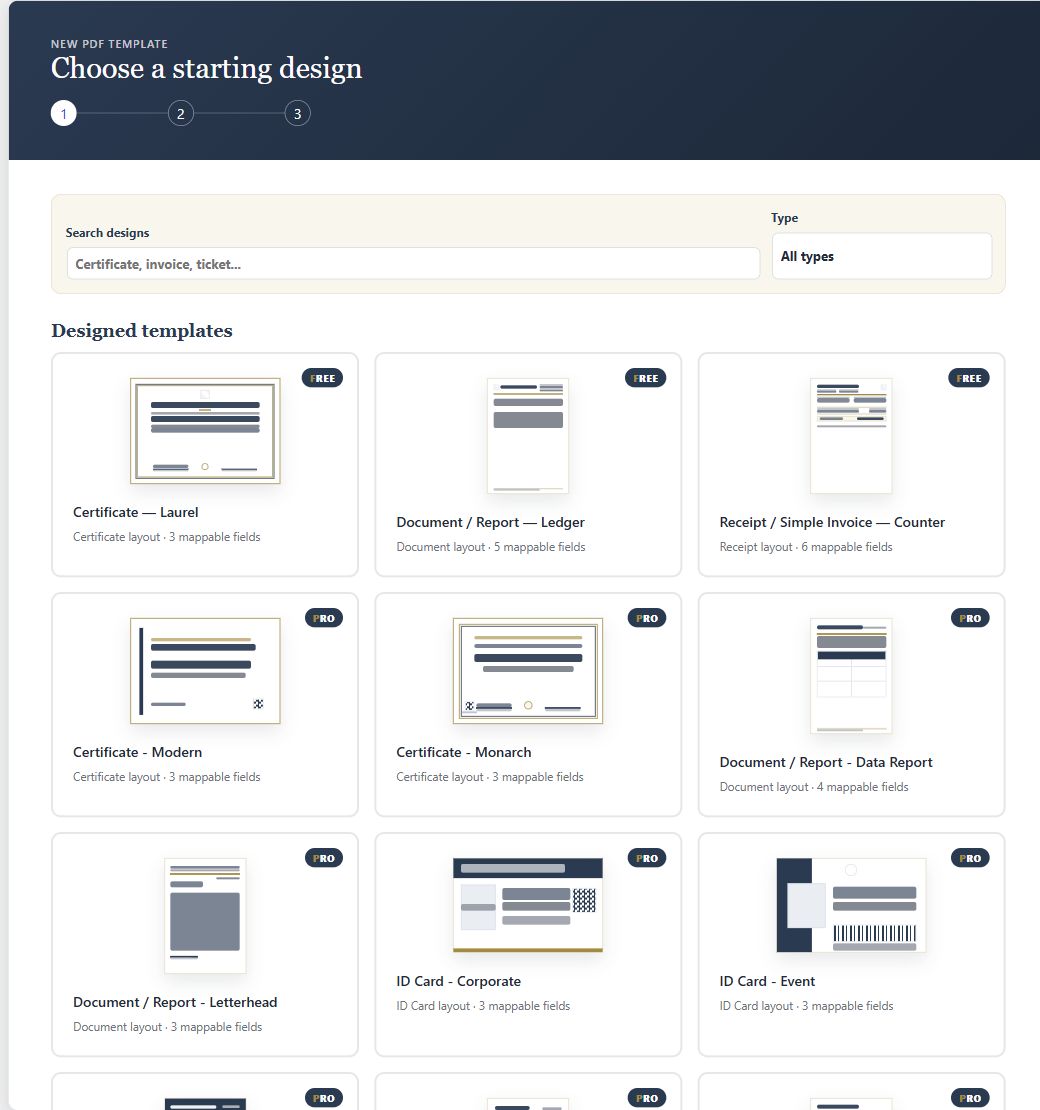
Task: Click FREE badge on Ledger report card
Action: [x=646, y=378]
